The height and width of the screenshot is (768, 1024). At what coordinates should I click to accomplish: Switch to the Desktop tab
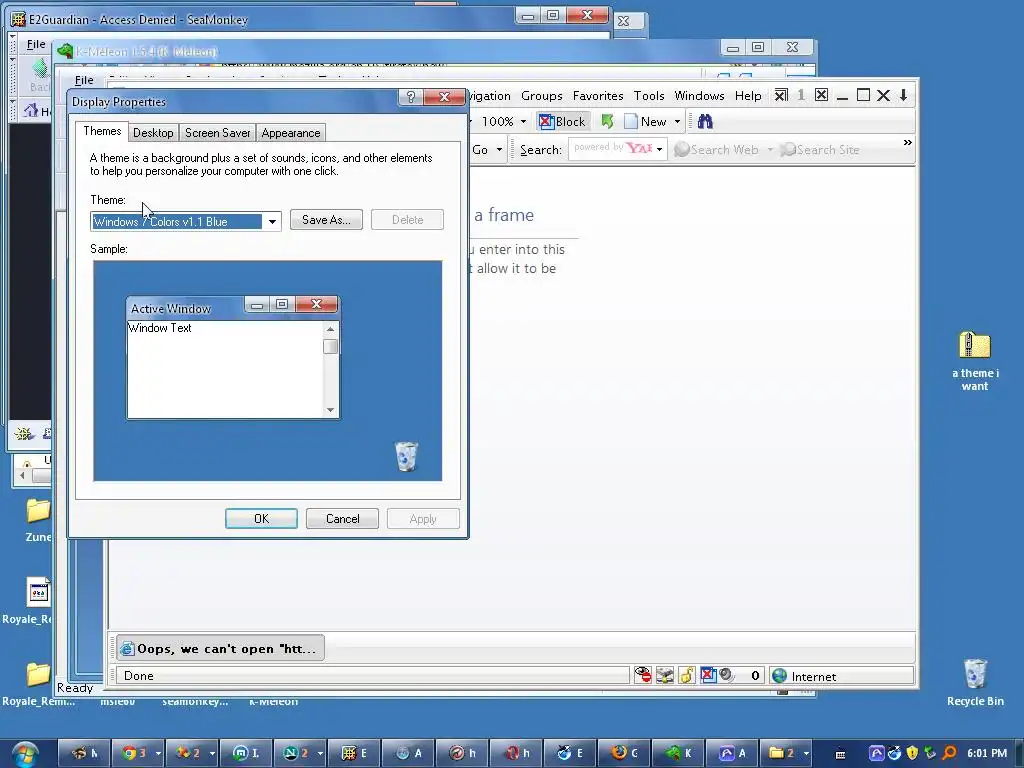tap(153, 133)
